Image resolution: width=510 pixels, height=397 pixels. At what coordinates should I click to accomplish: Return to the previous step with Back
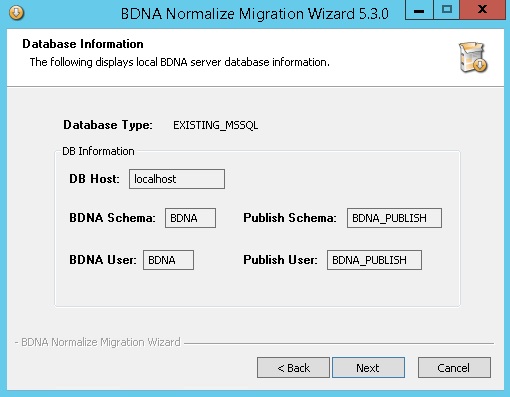tap(293, 368)
